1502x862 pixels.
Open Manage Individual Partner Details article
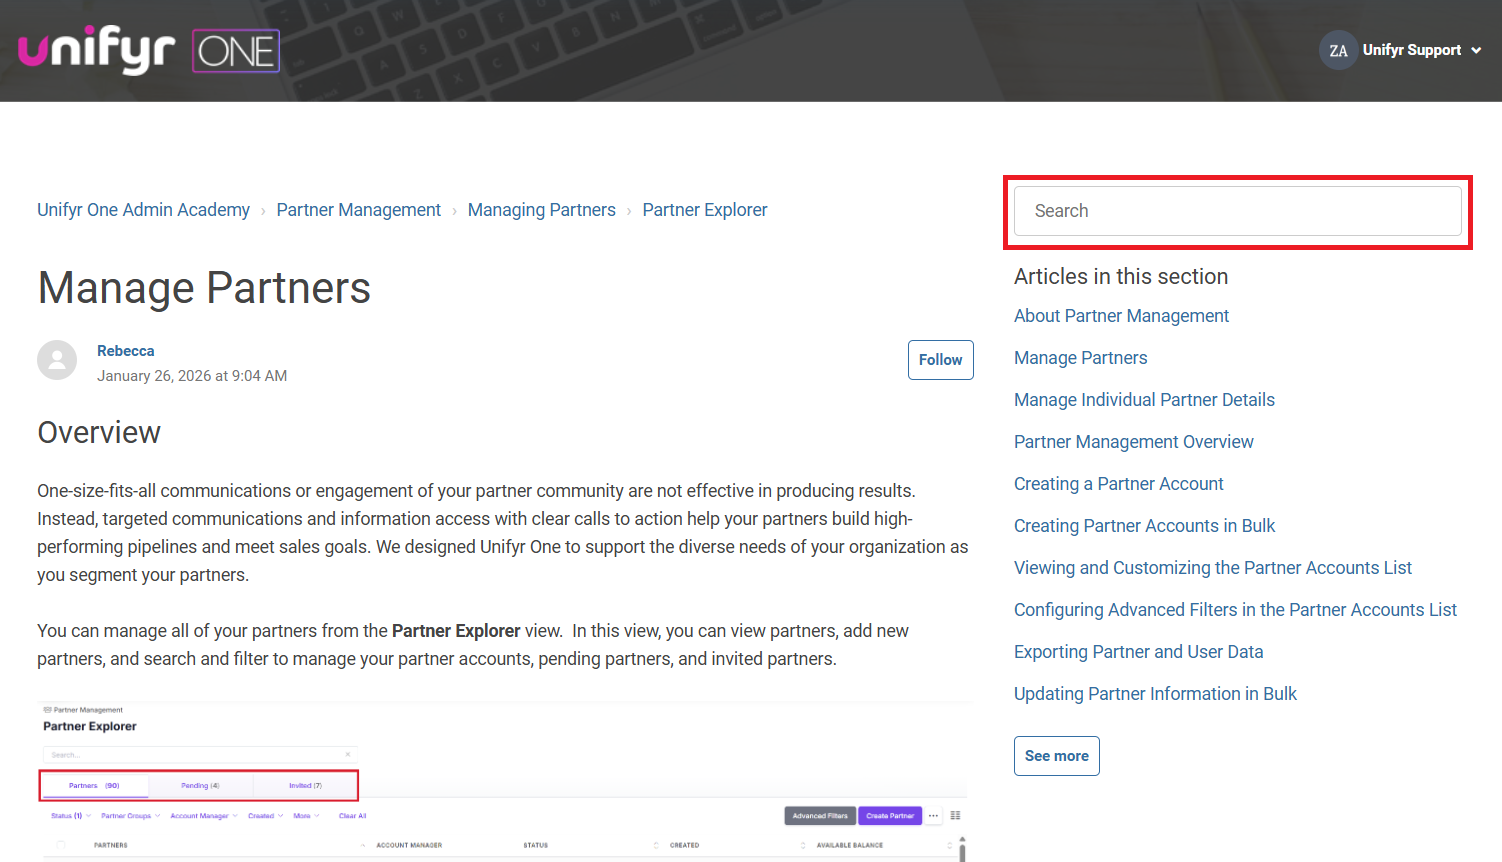tap(1144, 400)
